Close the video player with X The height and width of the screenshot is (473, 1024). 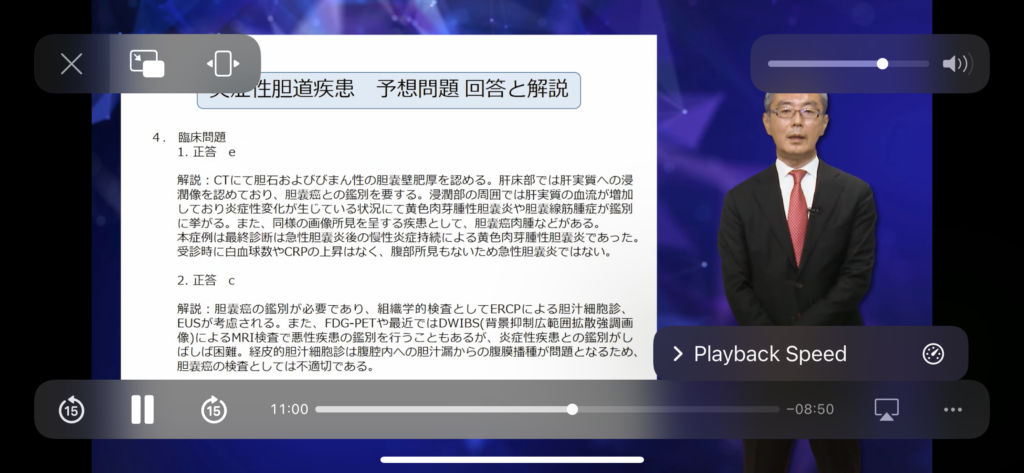coord(72,64)
